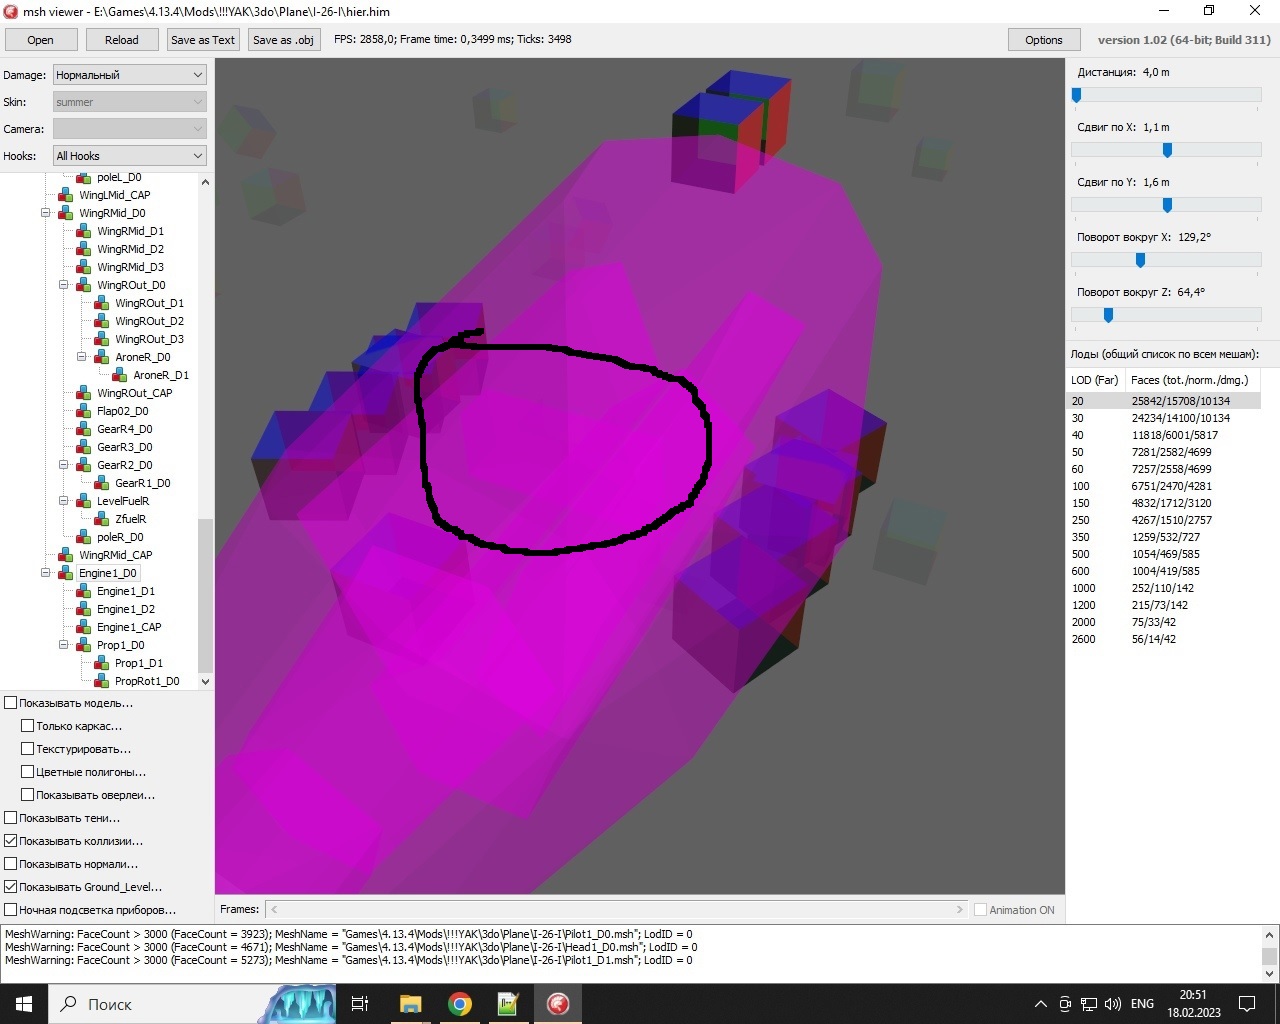
Task: Uncheck the 'Показывать Ground_Level' checkbox
Action: click(11, 887)
